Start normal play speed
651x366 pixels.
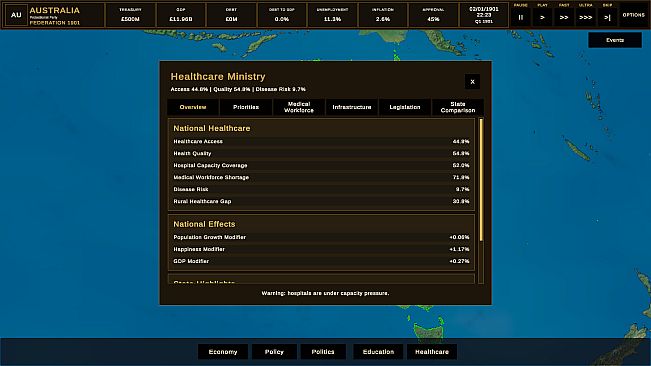point(542,17)
